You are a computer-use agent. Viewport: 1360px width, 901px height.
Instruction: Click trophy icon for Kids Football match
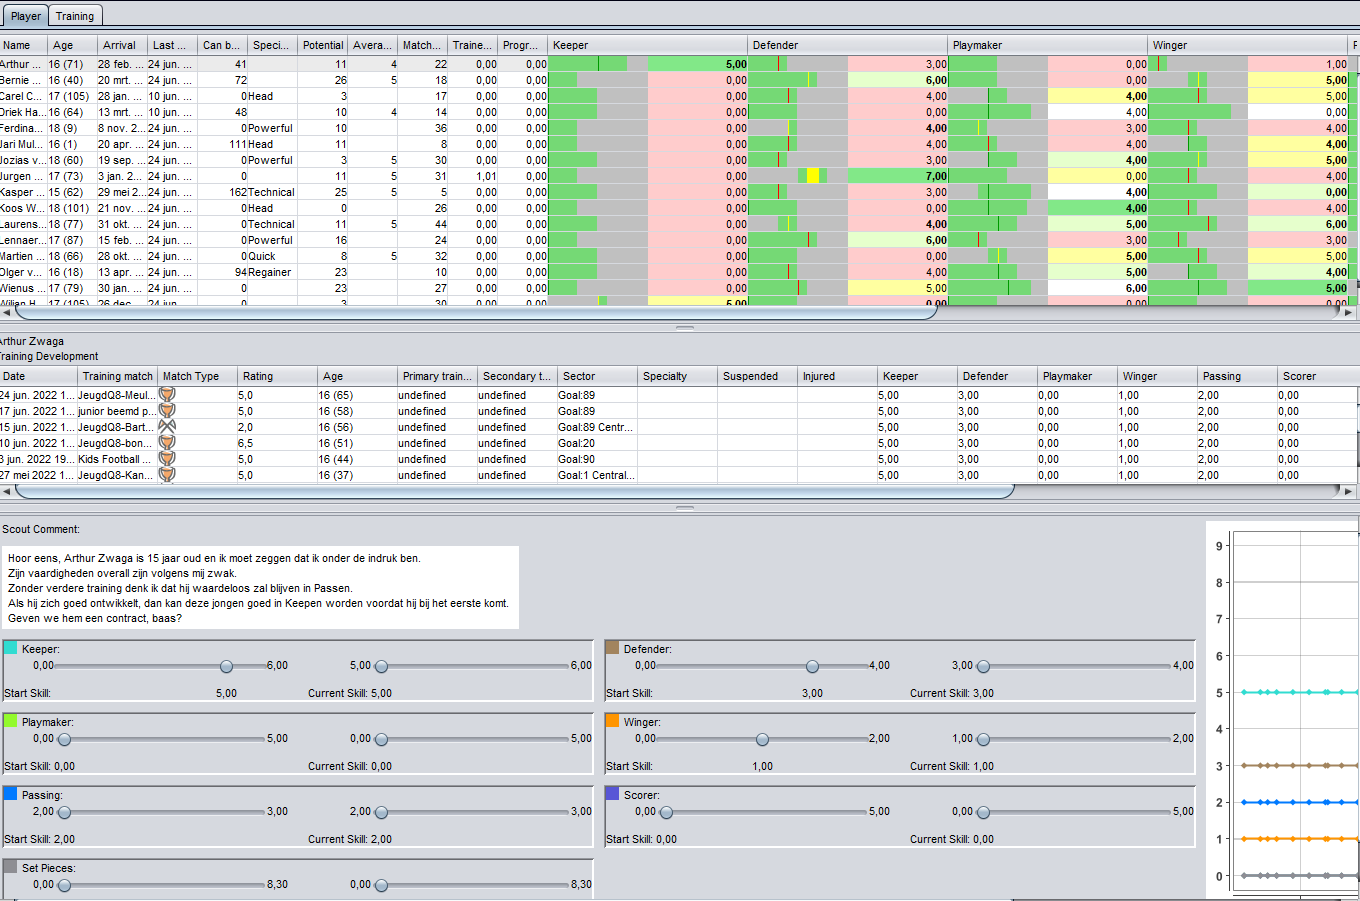[167, 459]
